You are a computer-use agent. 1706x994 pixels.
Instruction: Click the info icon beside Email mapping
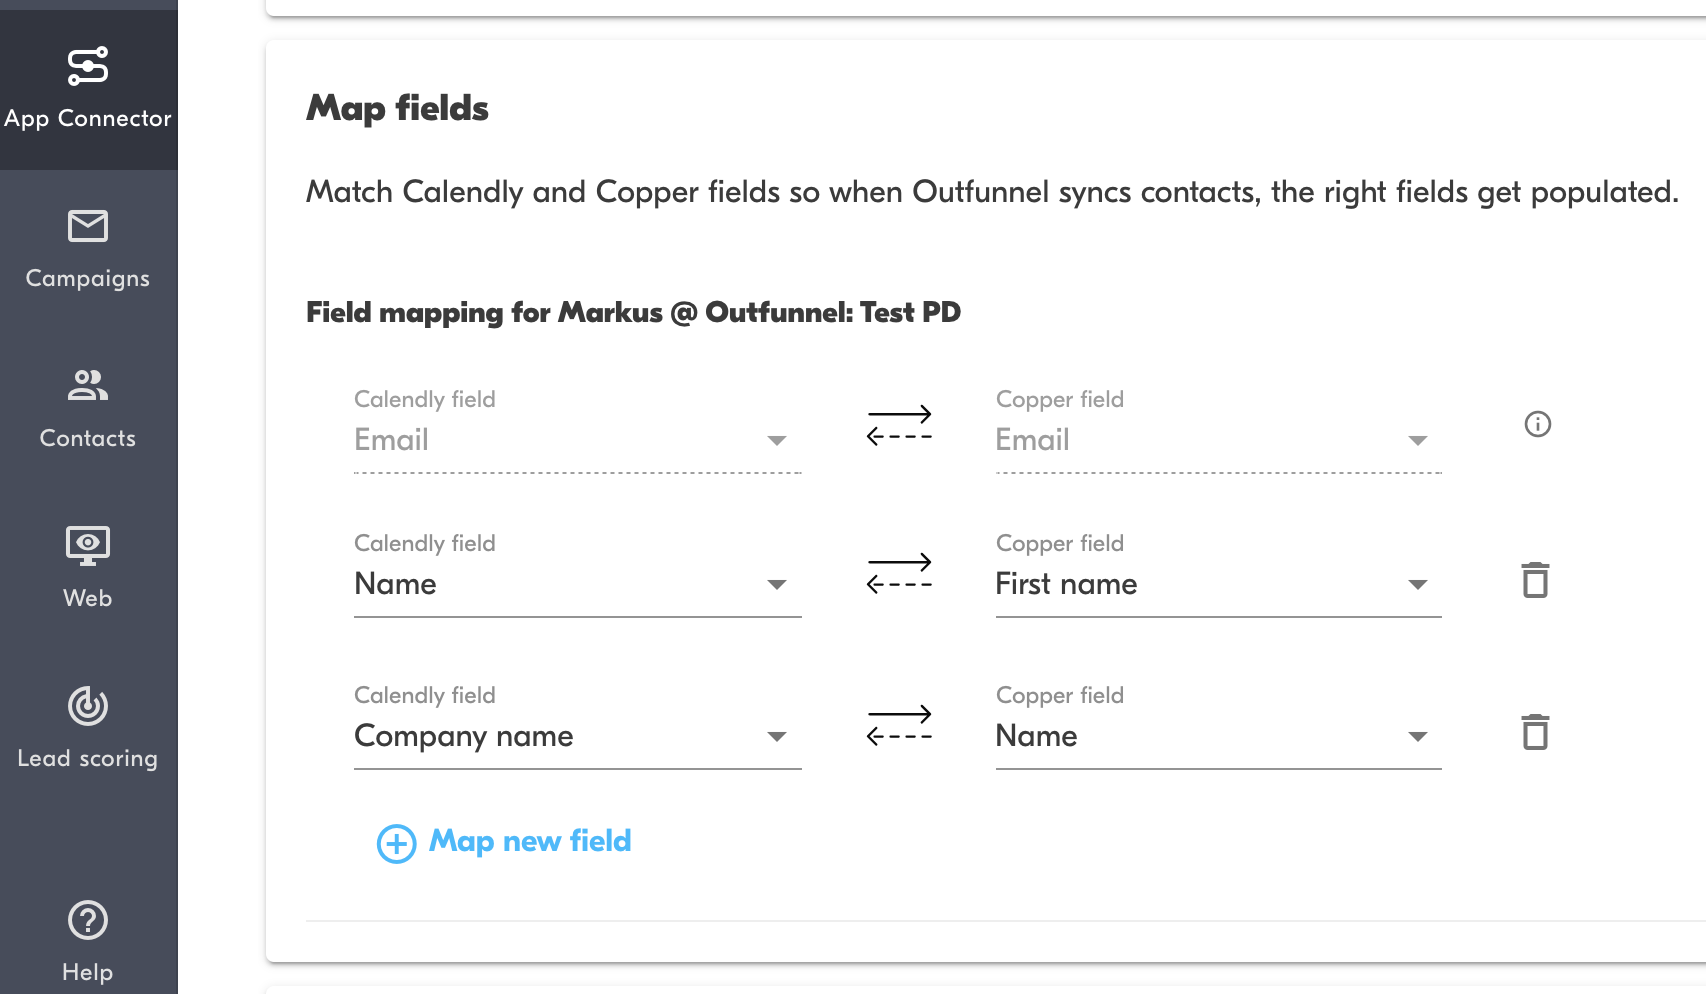(1537, 424)
